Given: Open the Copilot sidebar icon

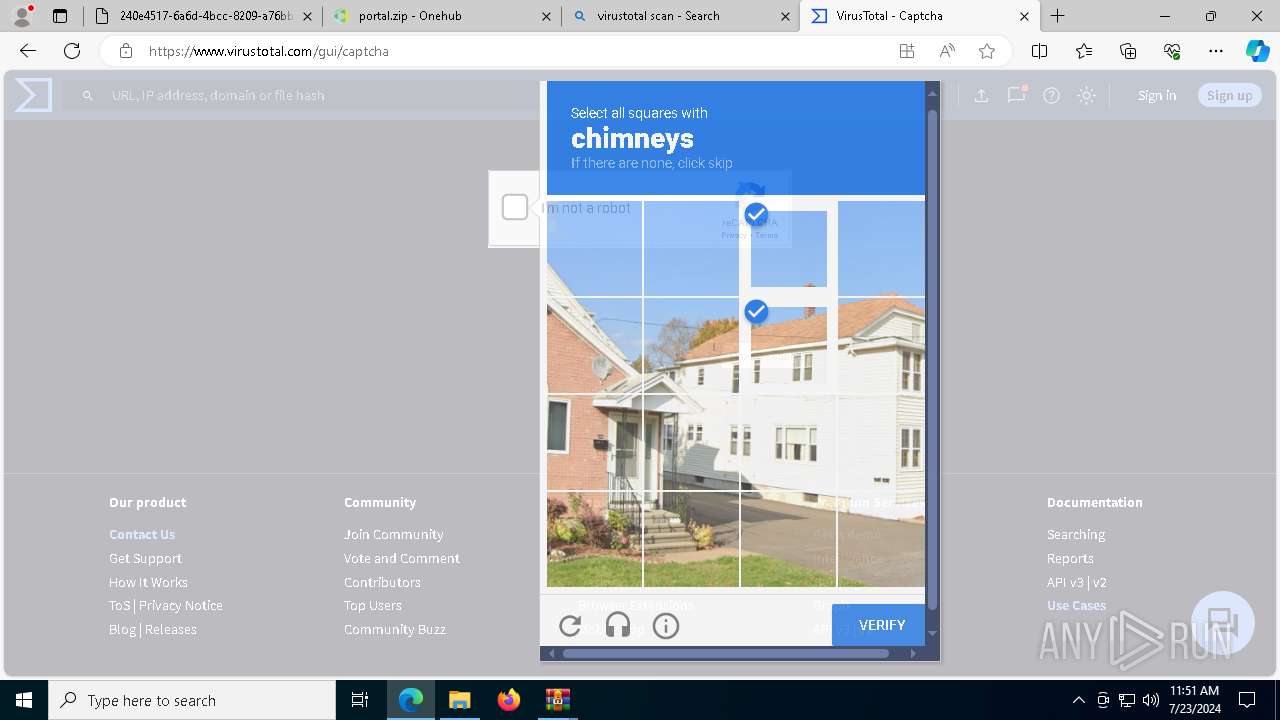Looking at the screenshot, I should (x=1258, y=51).
